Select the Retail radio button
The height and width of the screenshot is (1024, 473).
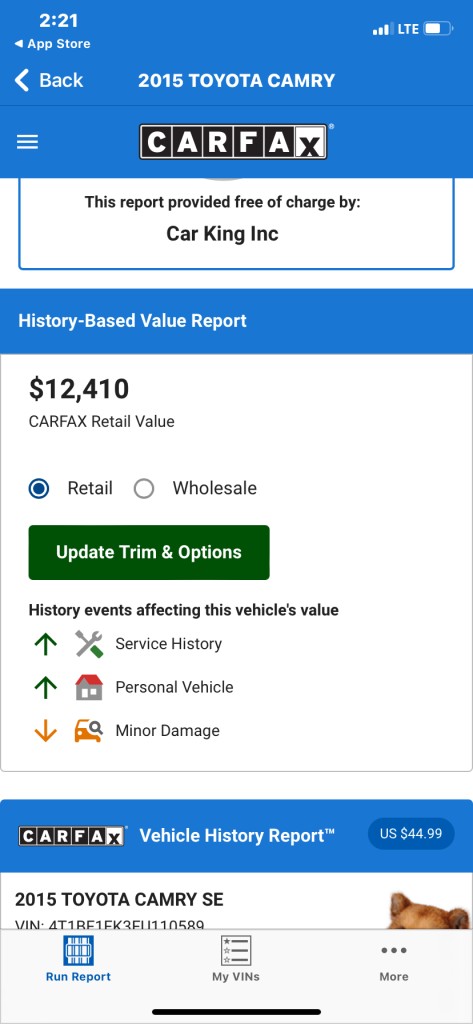tap(39, 488)
